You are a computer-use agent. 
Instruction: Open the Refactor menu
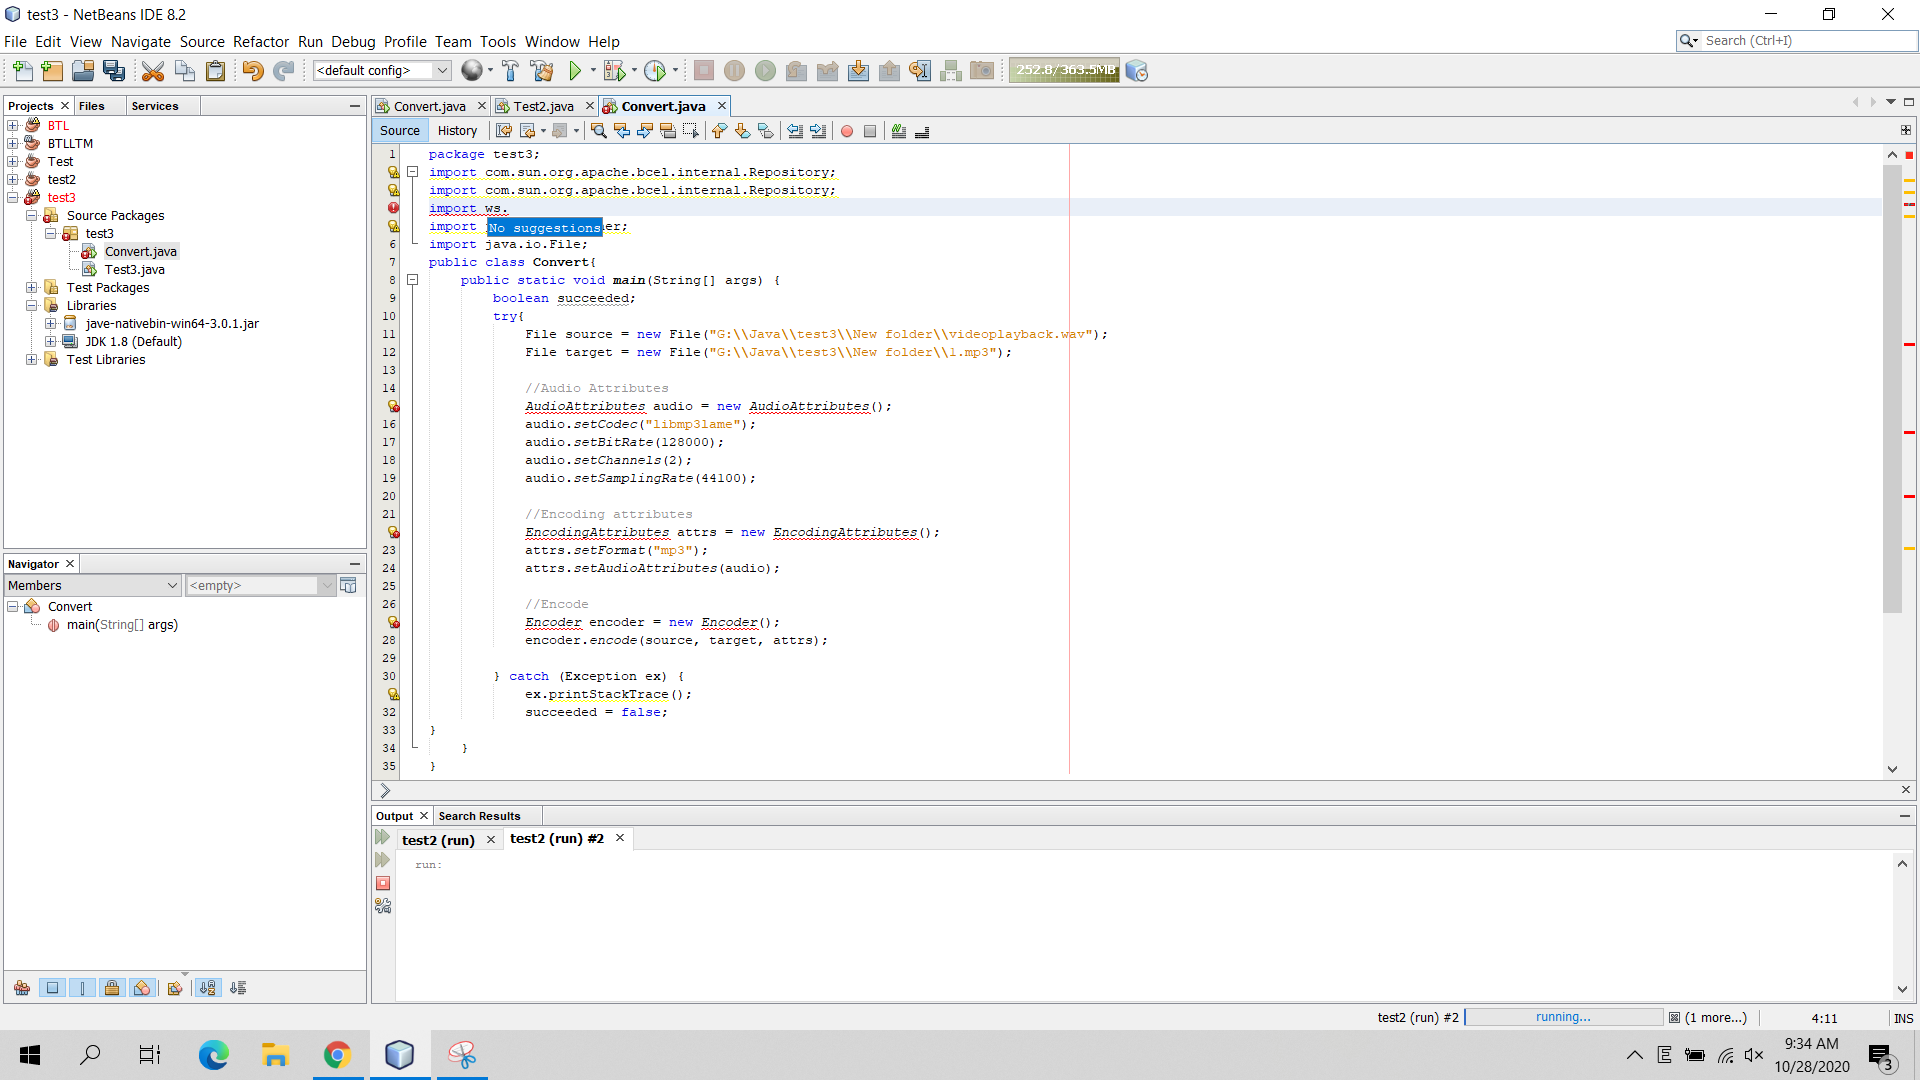[261, 41]
